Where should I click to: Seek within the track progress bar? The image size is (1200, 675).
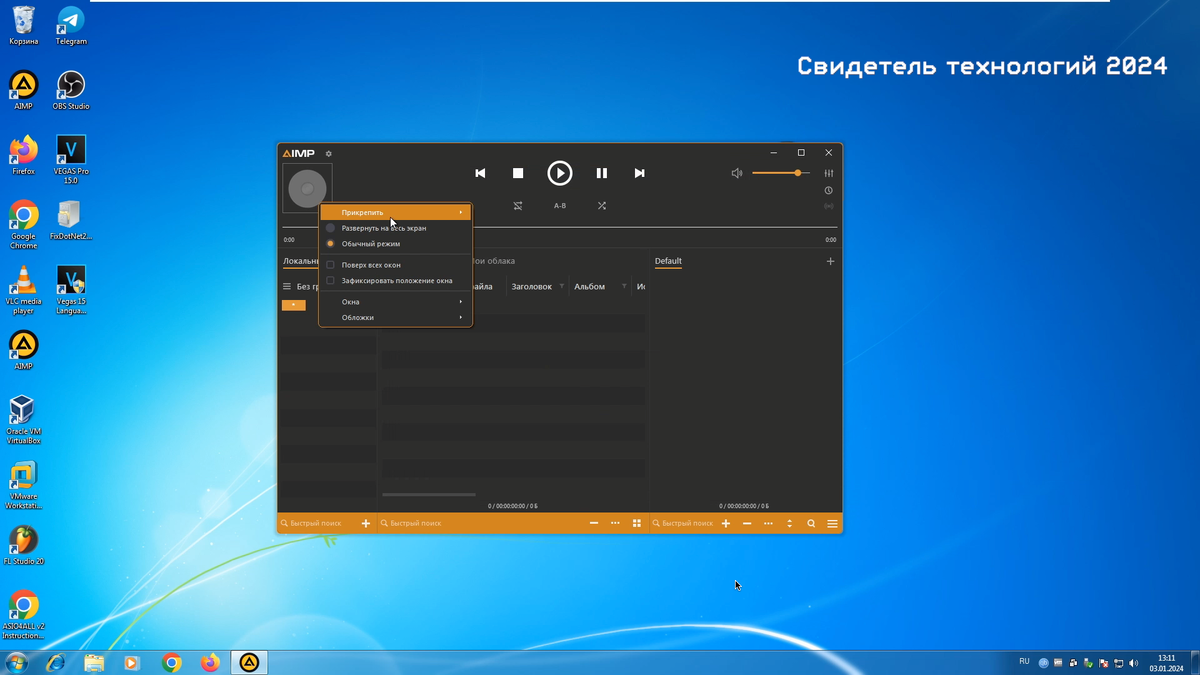pyautogui.click(x=560, y=228)
